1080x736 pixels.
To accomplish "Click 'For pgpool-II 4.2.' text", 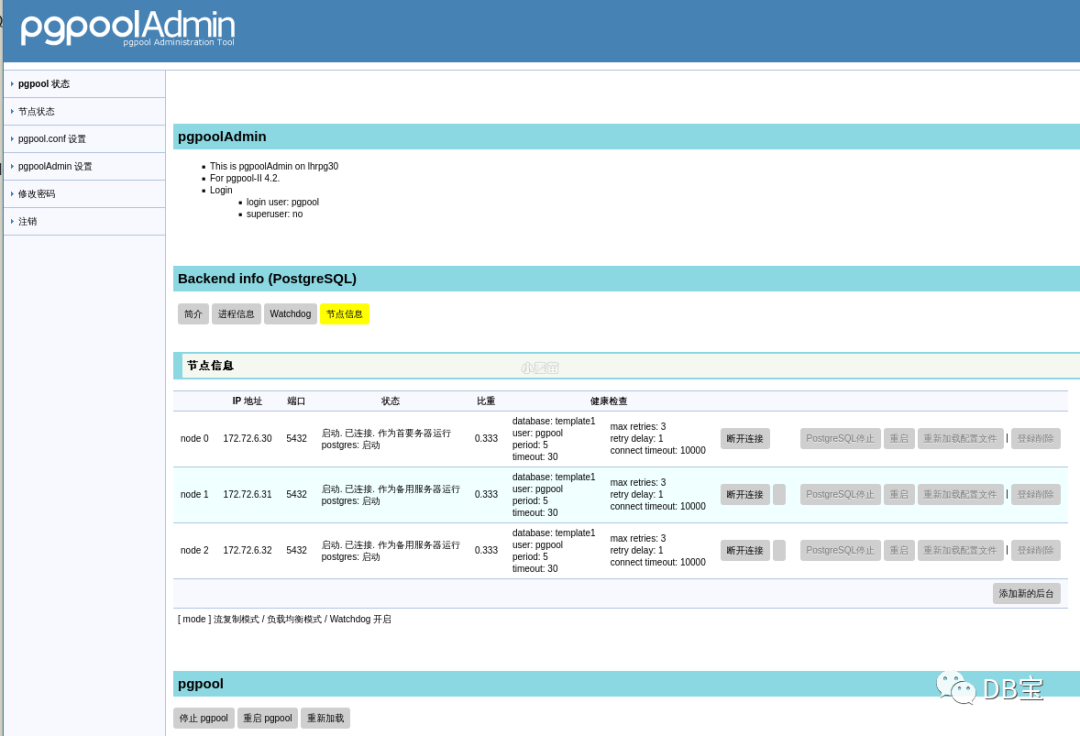I will (x=245, y=178).
